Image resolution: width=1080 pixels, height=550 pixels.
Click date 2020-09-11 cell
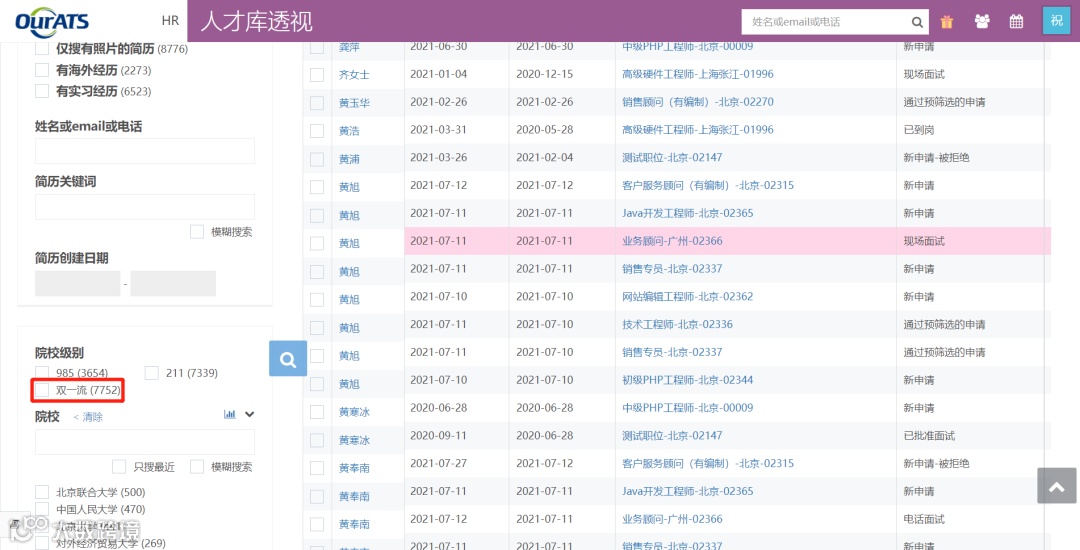click(x=439, y=435)
